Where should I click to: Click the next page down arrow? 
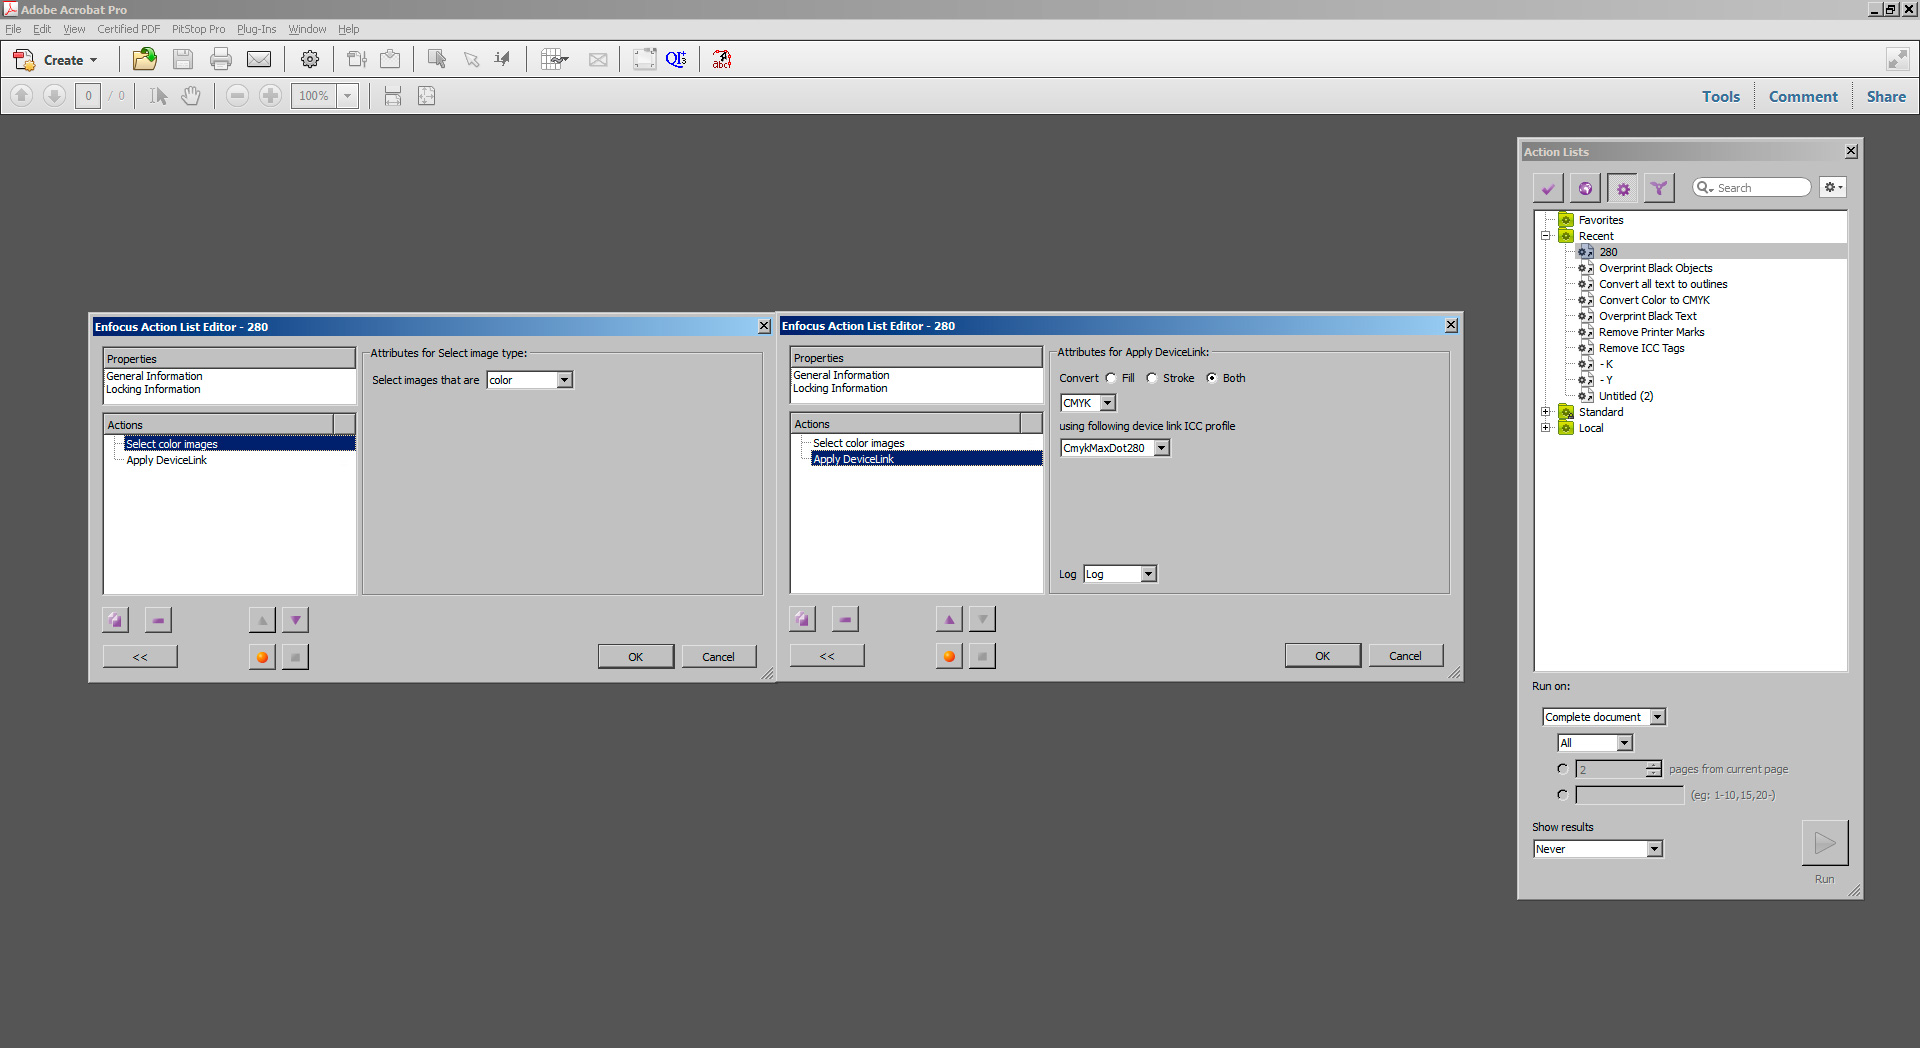coord(55,96)
